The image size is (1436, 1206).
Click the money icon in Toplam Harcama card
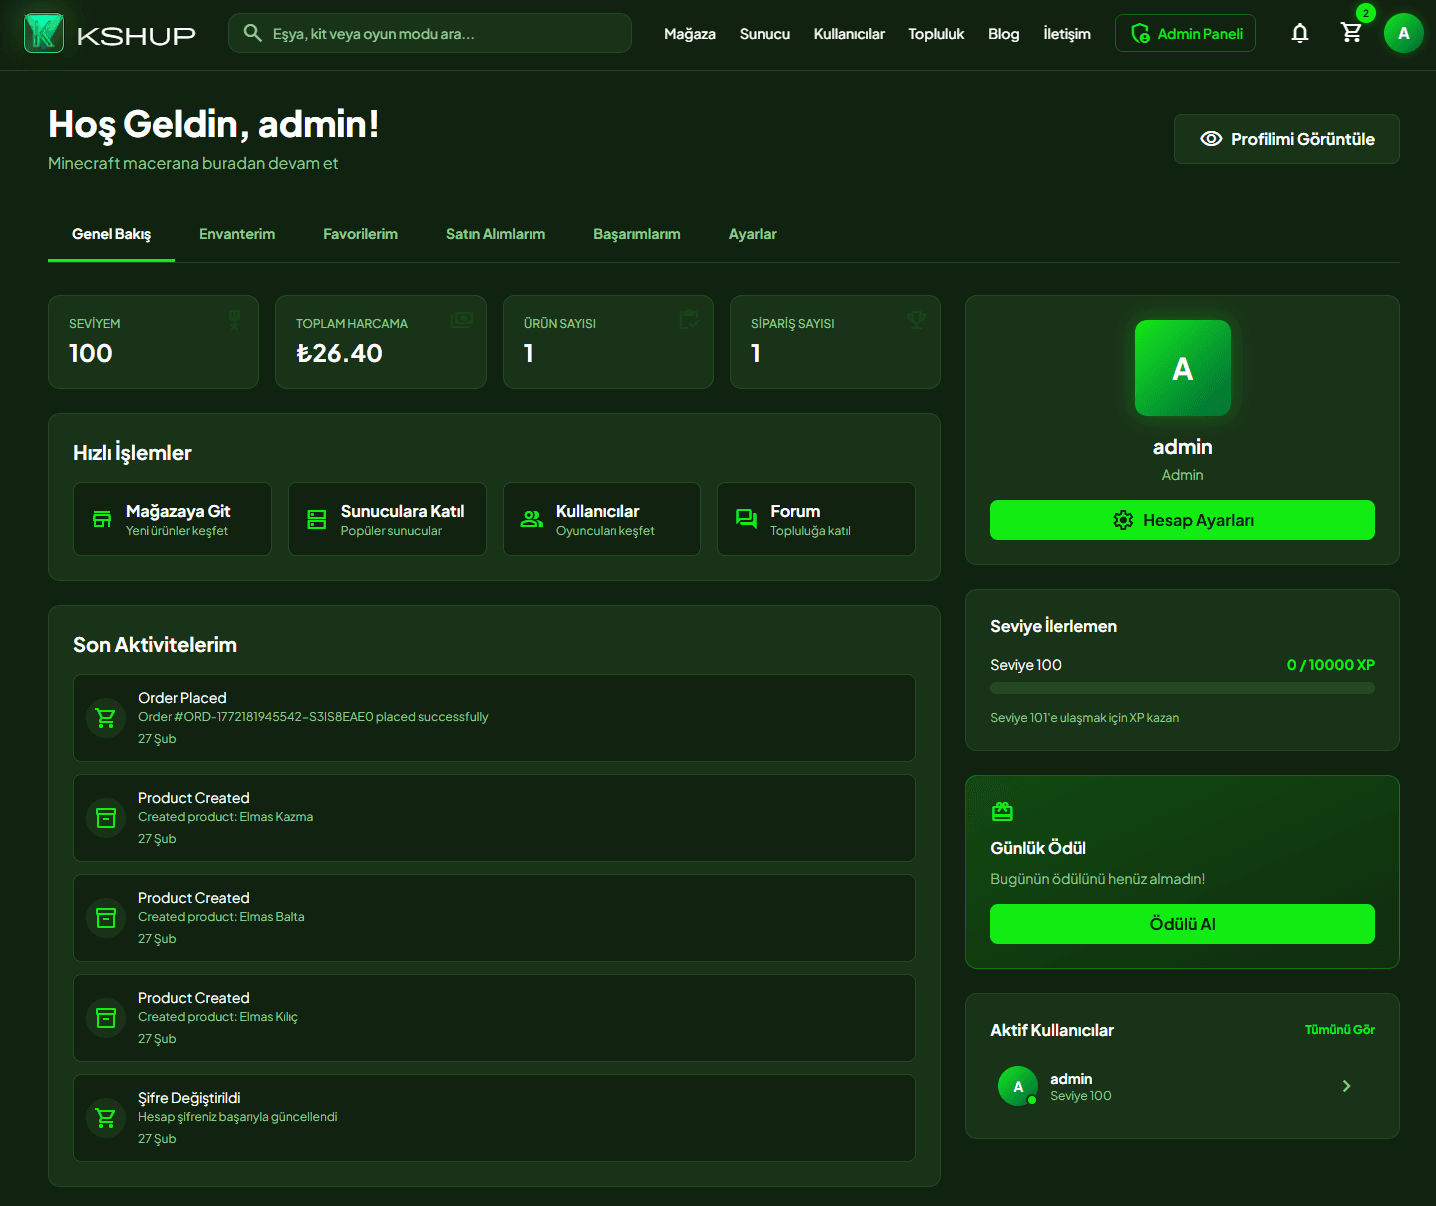pyautogui.click(x=461, y=319)
